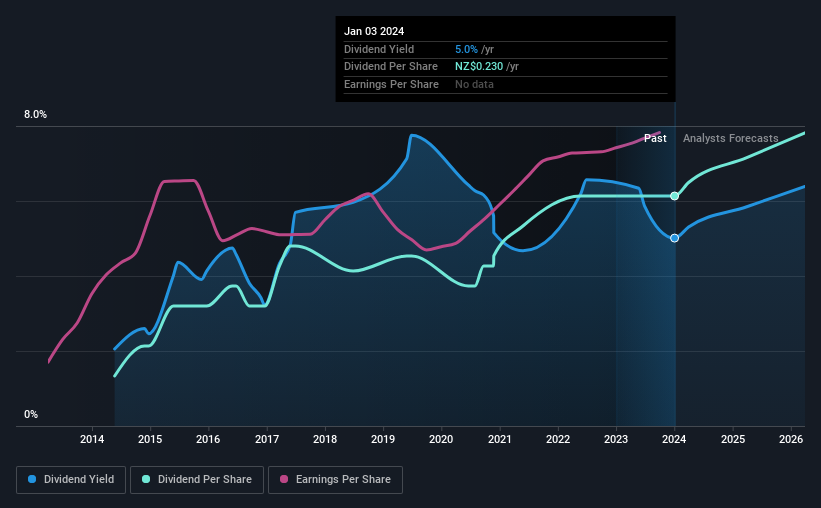Click the 2024 x-axis label
Image resolution: width=821 pixels, height=508 pixels.
(674, 439)
